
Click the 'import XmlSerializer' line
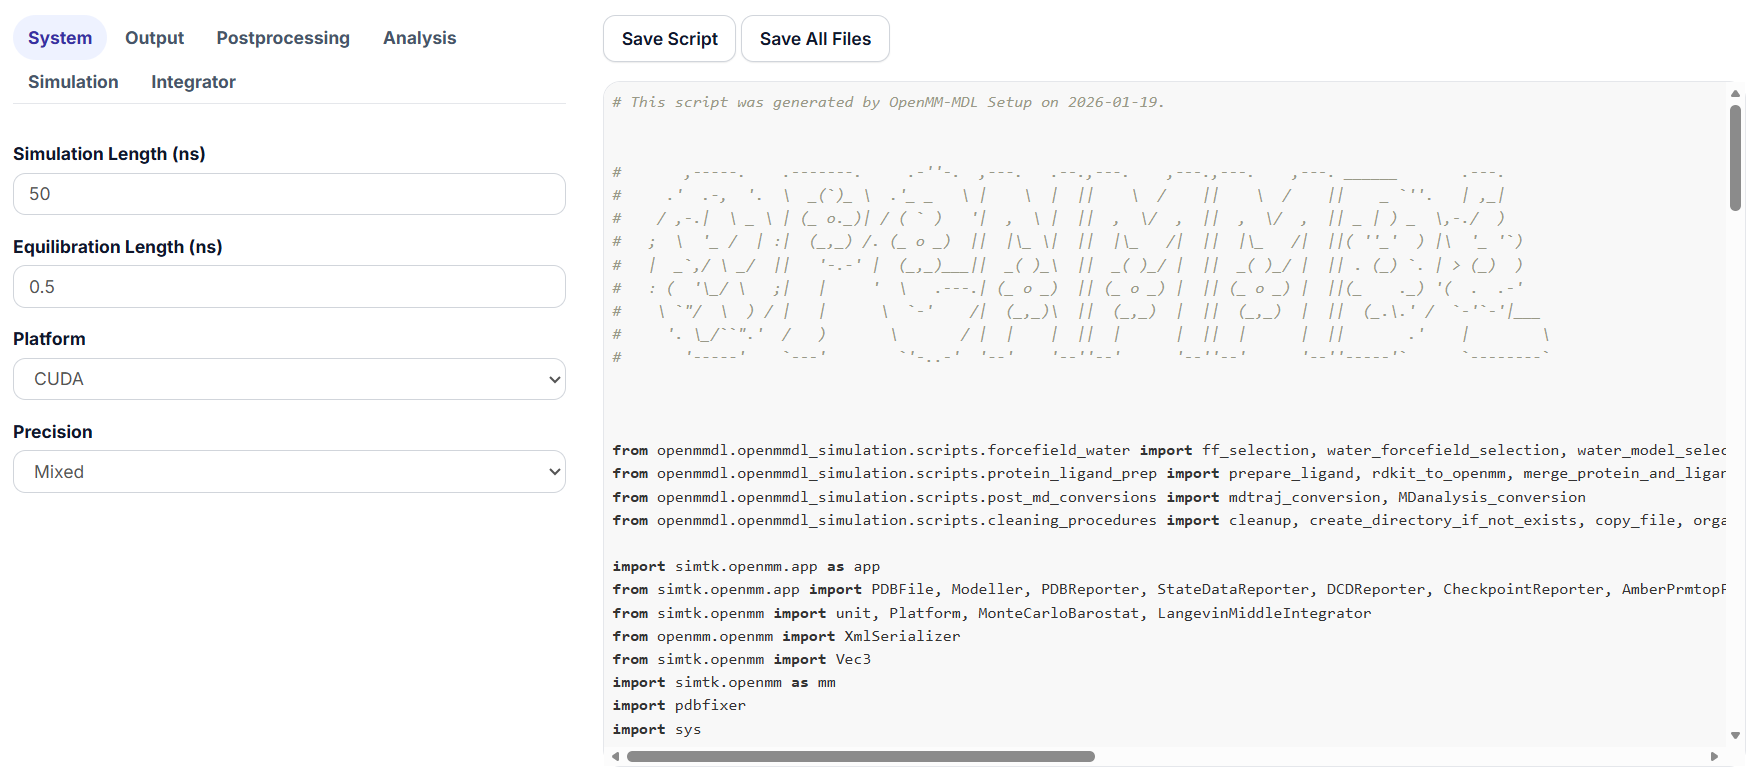[786, 637]
